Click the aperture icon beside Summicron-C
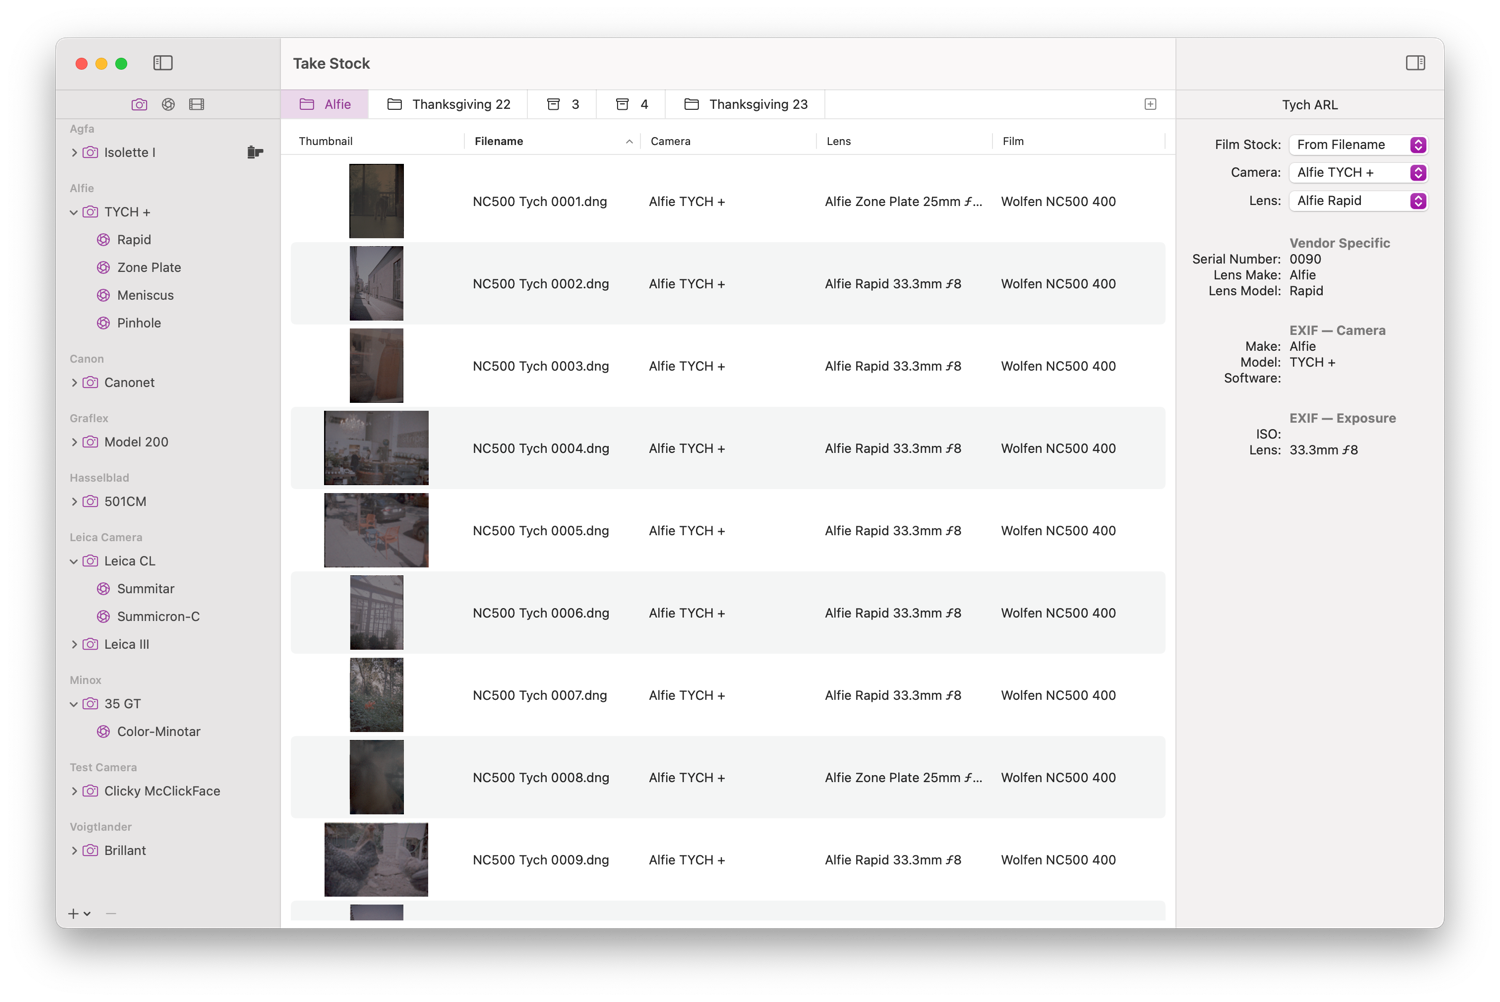The height and width of the screenshot is (1002, 1500). pyautogui.click(x=103, y=616)
